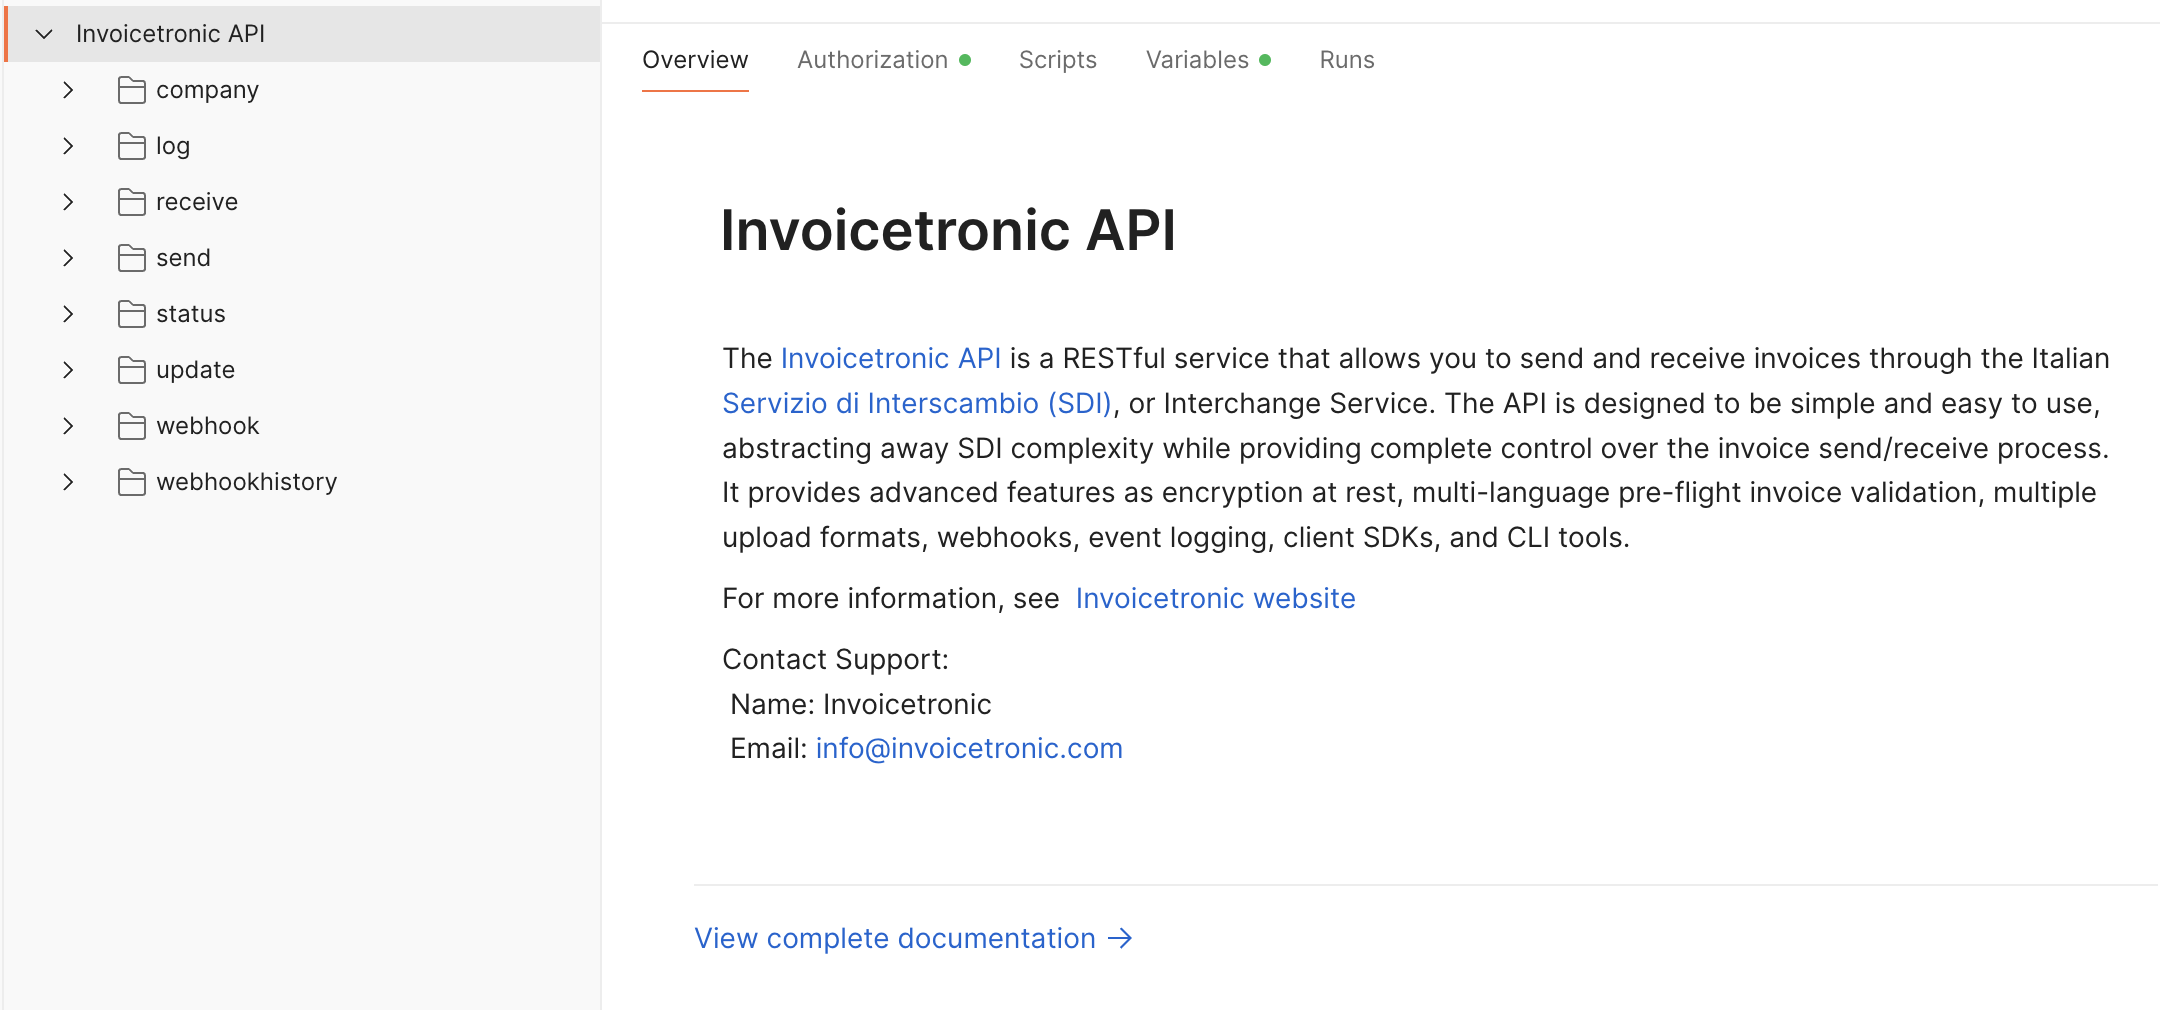Click the receive folder icon

pos(132,202)
